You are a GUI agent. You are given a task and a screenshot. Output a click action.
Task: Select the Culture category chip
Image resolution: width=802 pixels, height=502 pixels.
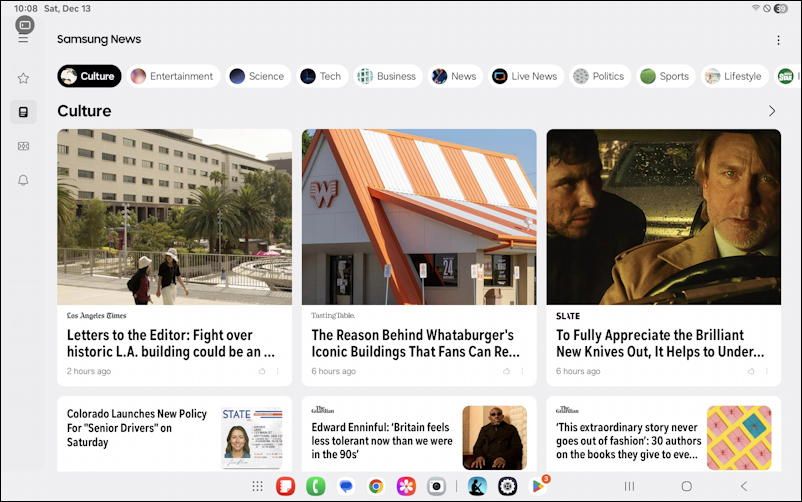pos(90,76)
